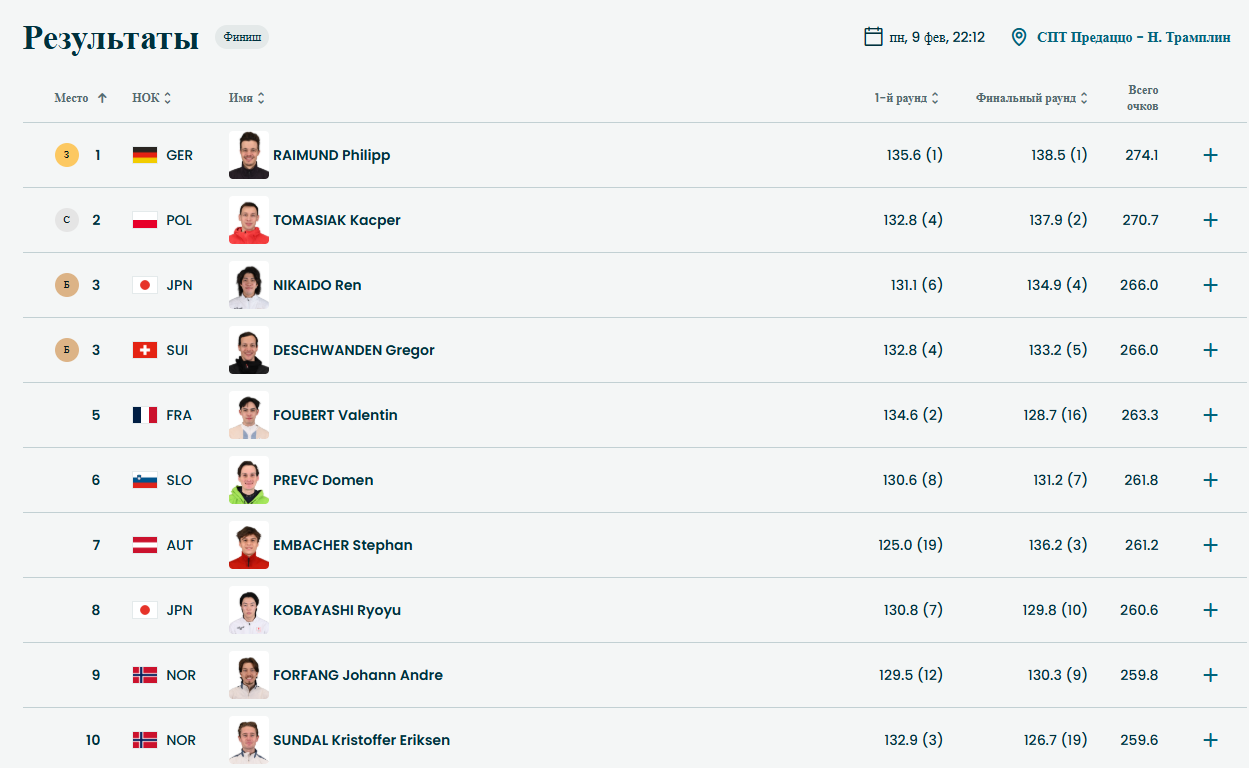
Task: Sort by 1-й раунд scores
Action: (906, 98)
